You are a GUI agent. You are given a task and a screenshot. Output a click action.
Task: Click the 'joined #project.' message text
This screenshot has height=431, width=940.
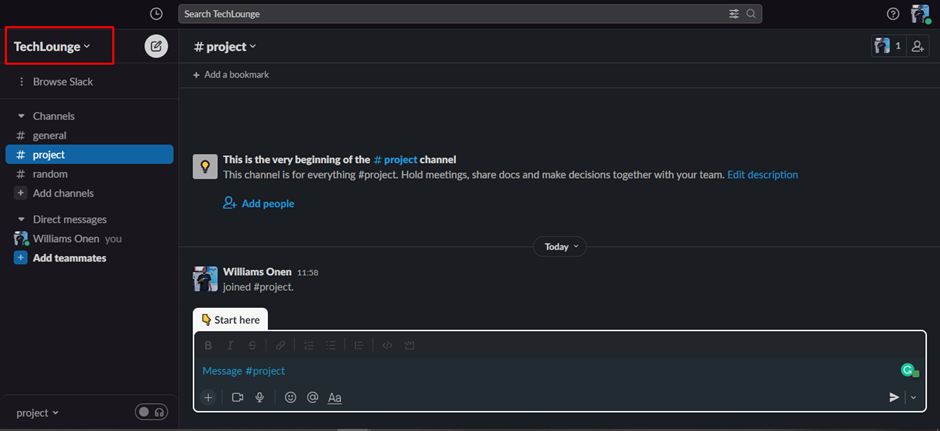coord(258,287)
